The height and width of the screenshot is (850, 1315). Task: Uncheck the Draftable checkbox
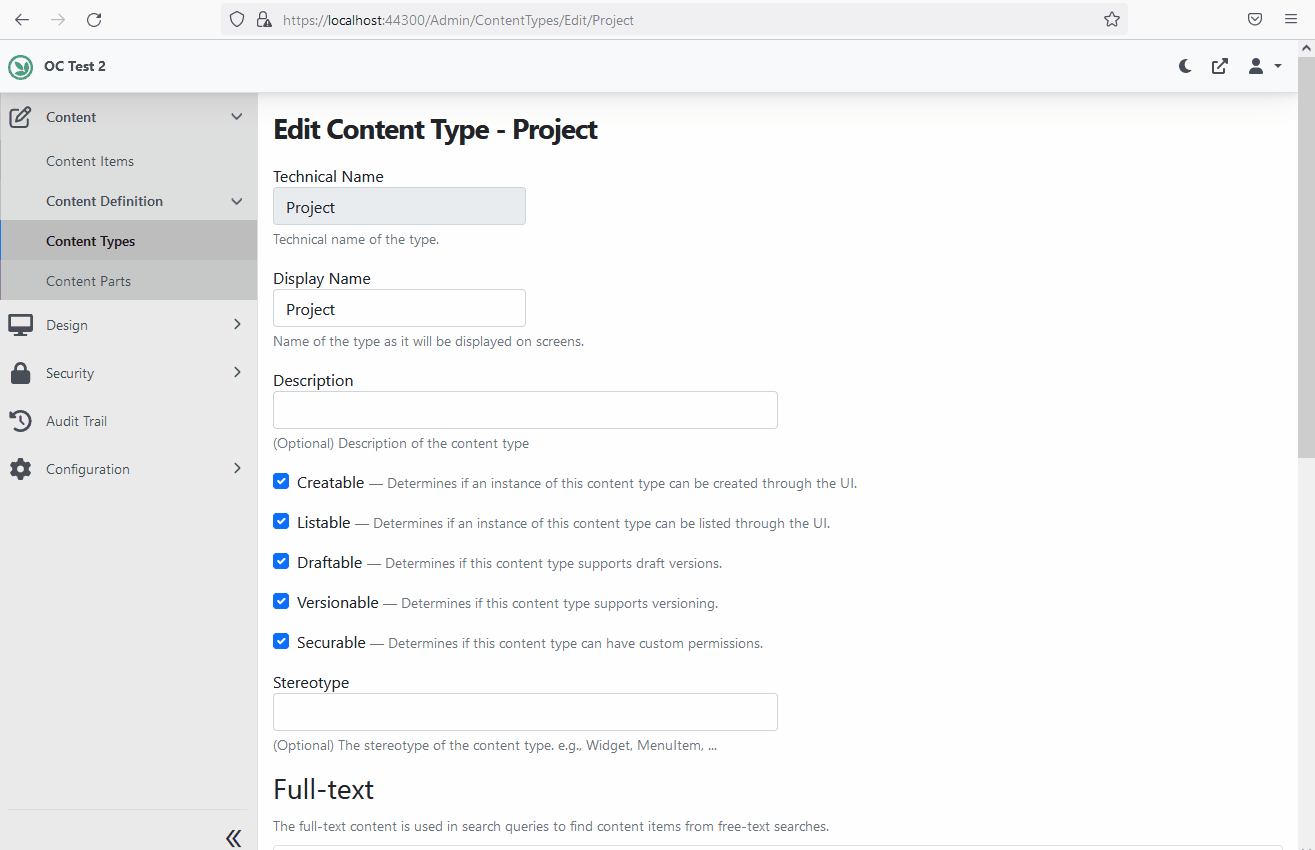click(281, 561)
